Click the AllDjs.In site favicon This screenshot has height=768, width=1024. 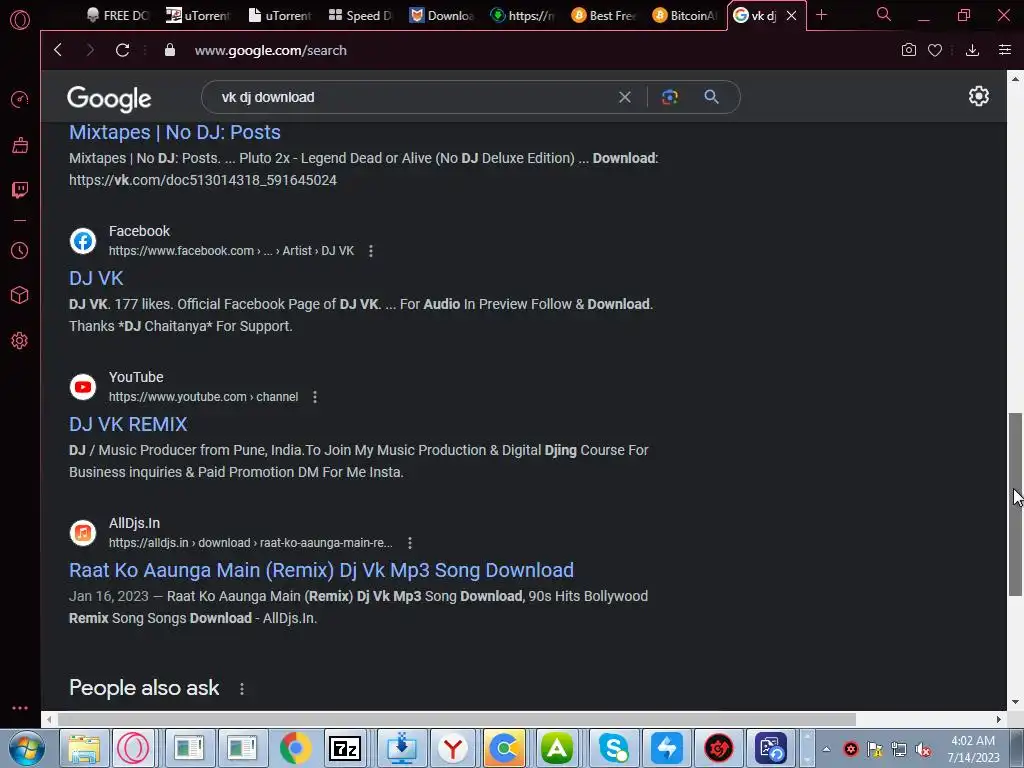(83, 534)
